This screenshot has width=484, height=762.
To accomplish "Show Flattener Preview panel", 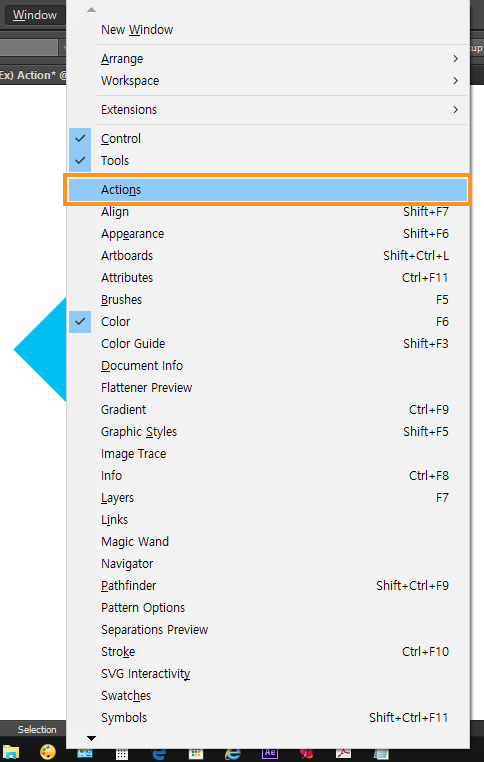I will point(268,388).
